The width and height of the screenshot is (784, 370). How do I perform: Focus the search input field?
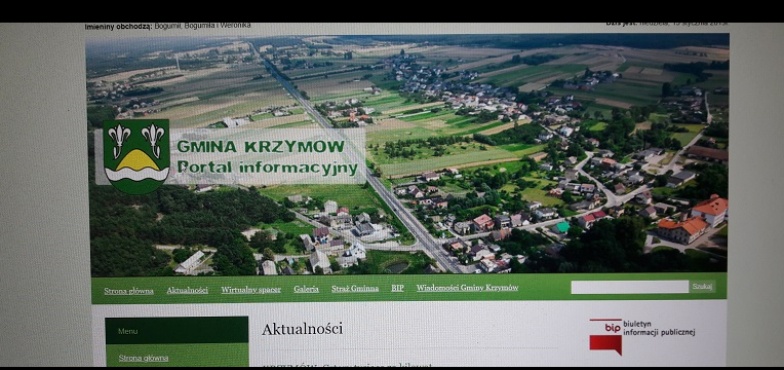[630, 287]
